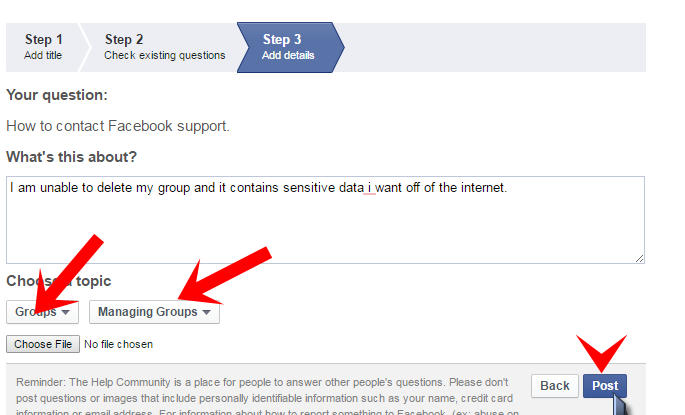Open the Groups topic dropdown
The width and height of the screenshot is (685, 415).
click(x=42, y=312)
